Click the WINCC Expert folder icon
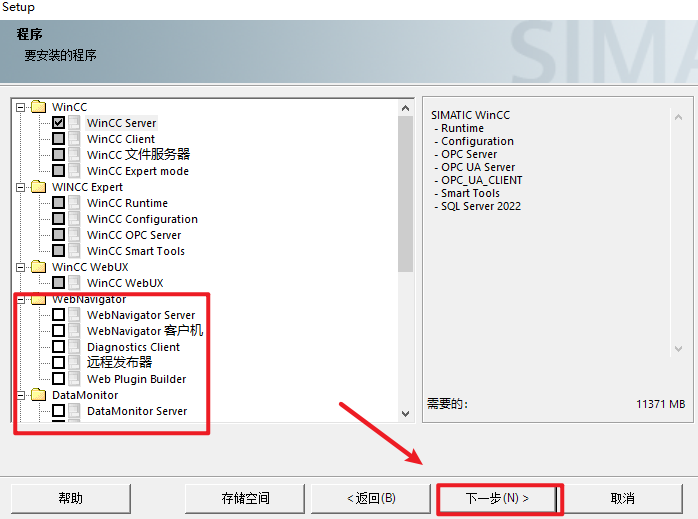The width and height of the screenshot is (698, 519). coord(38,187)
